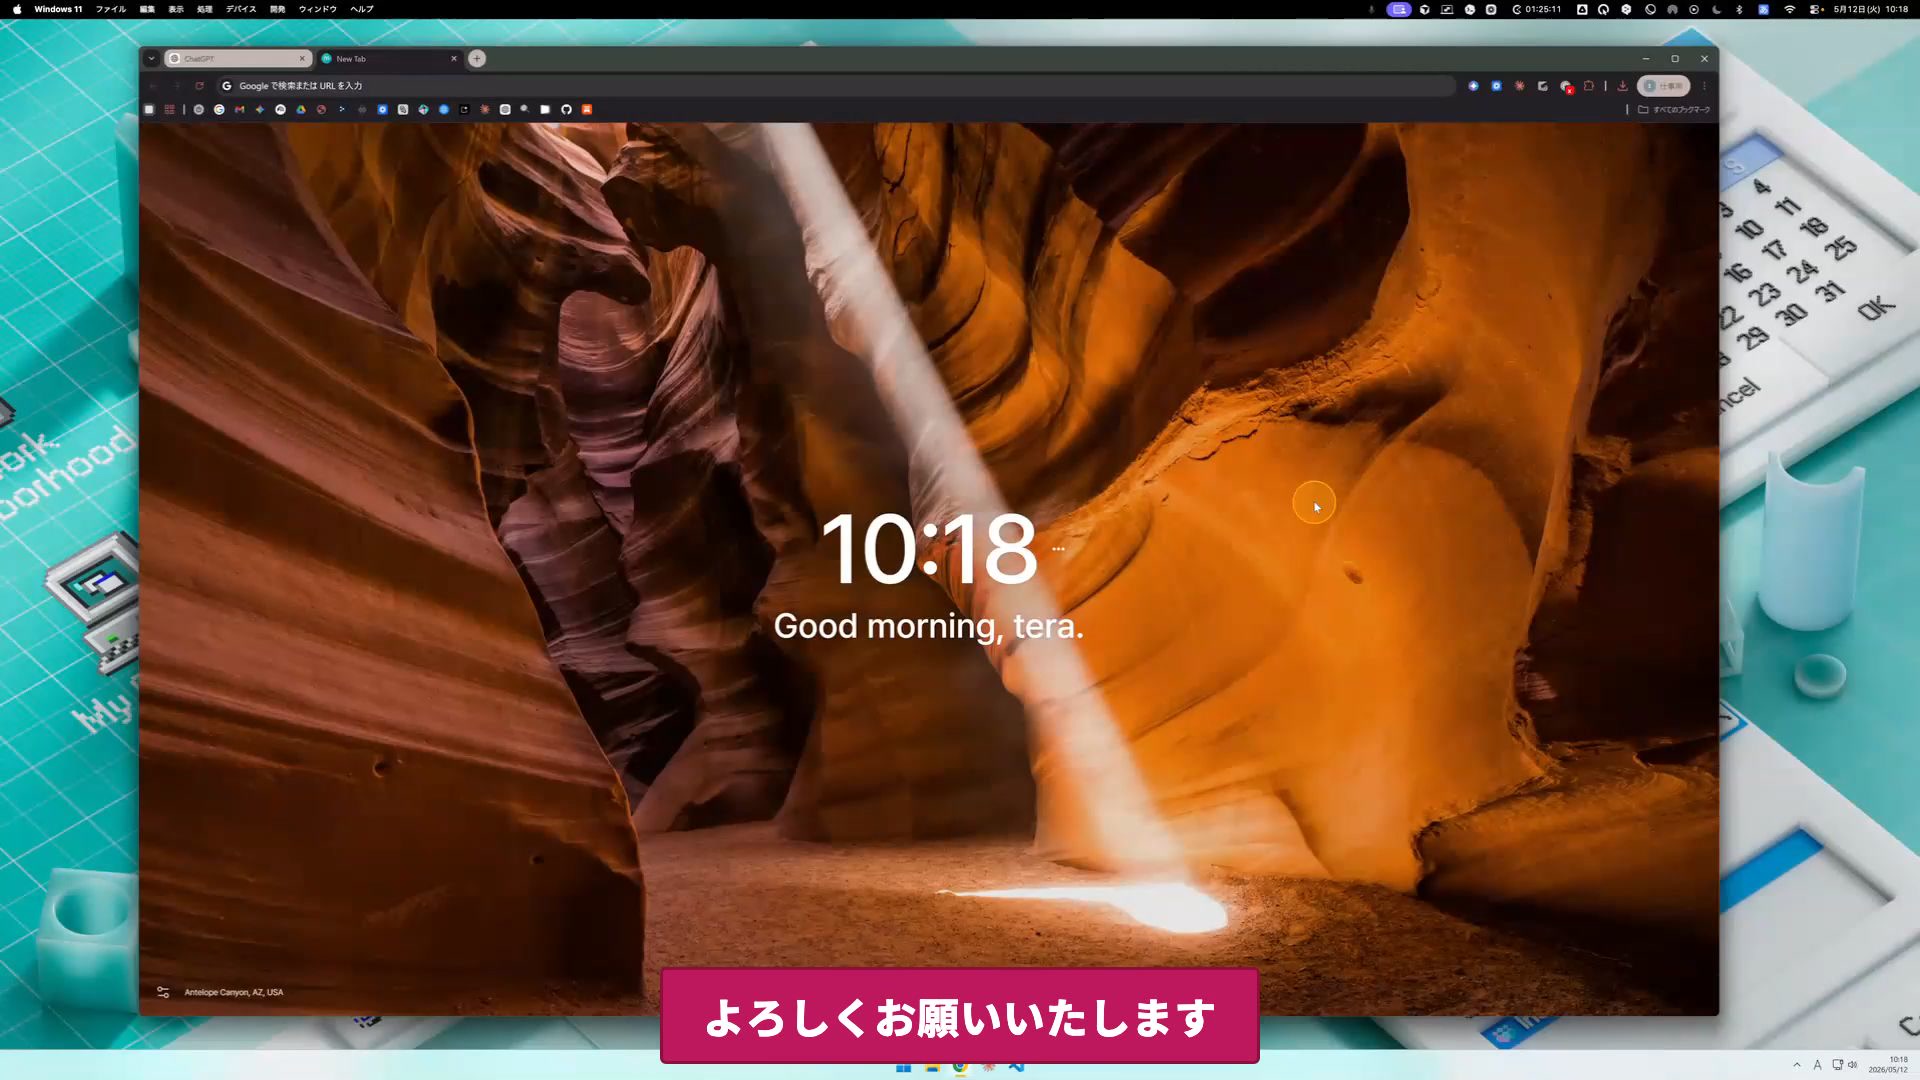
Task: Open the Claude starburst bookmark
Action: pyautogui.click(x=485, y=110)
